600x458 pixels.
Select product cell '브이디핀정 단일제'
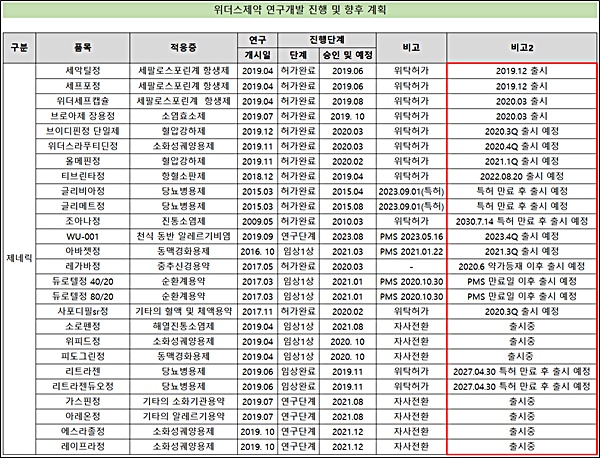(x=83, y=131)
